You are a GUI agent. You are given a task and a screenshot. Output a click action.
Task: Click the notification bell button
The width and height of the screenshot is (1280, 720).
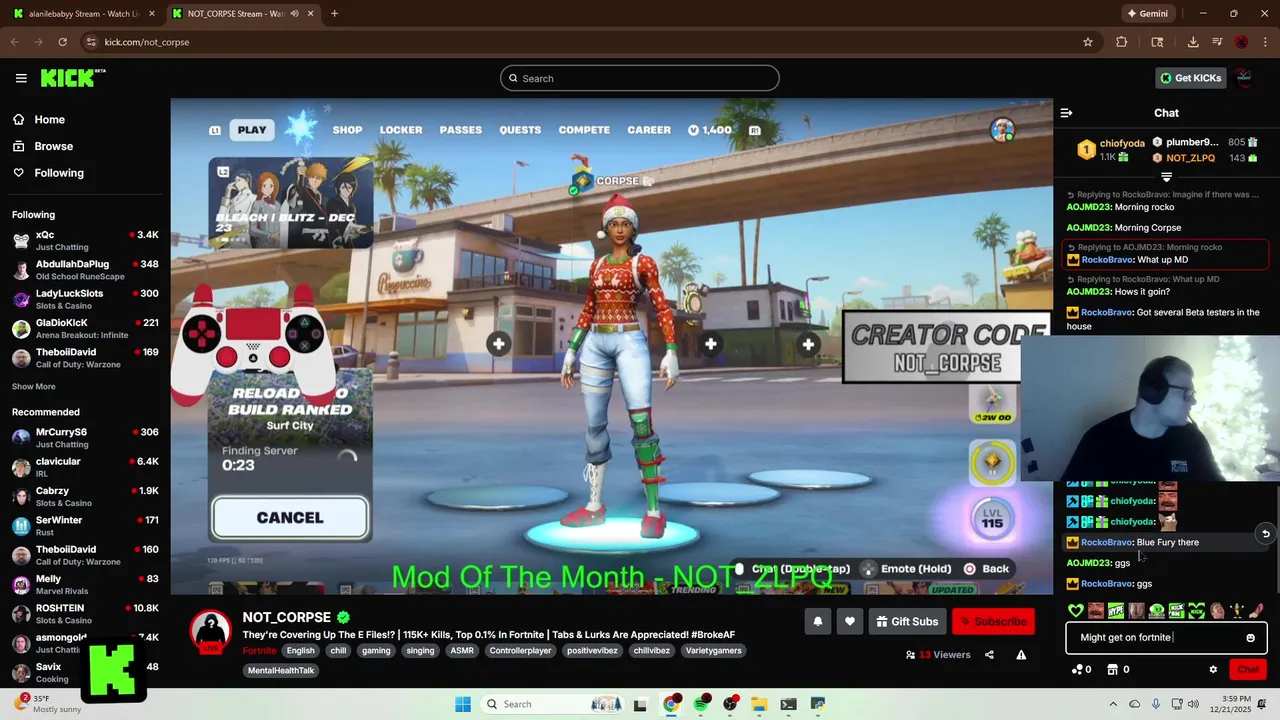click(817, 622)
